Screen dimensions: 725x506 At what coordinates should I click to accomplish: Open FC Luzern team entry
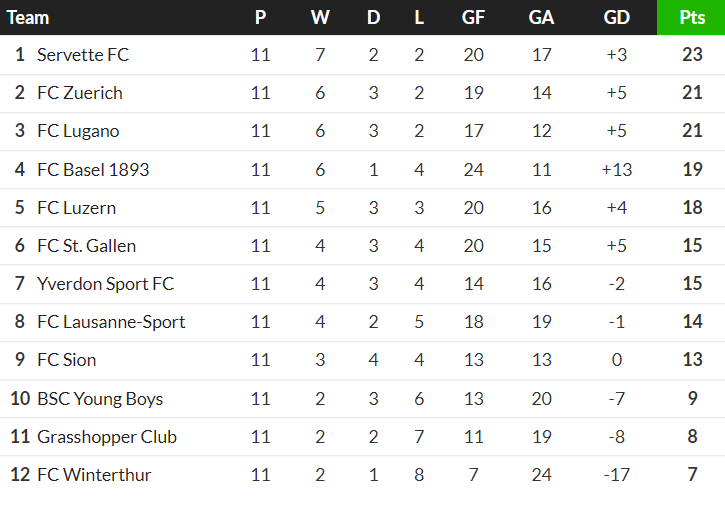click(x=76, y=208)
